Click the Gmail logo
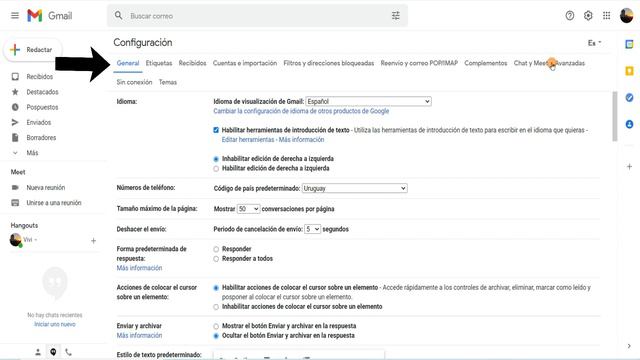The image size is (640, 360). 49,16
